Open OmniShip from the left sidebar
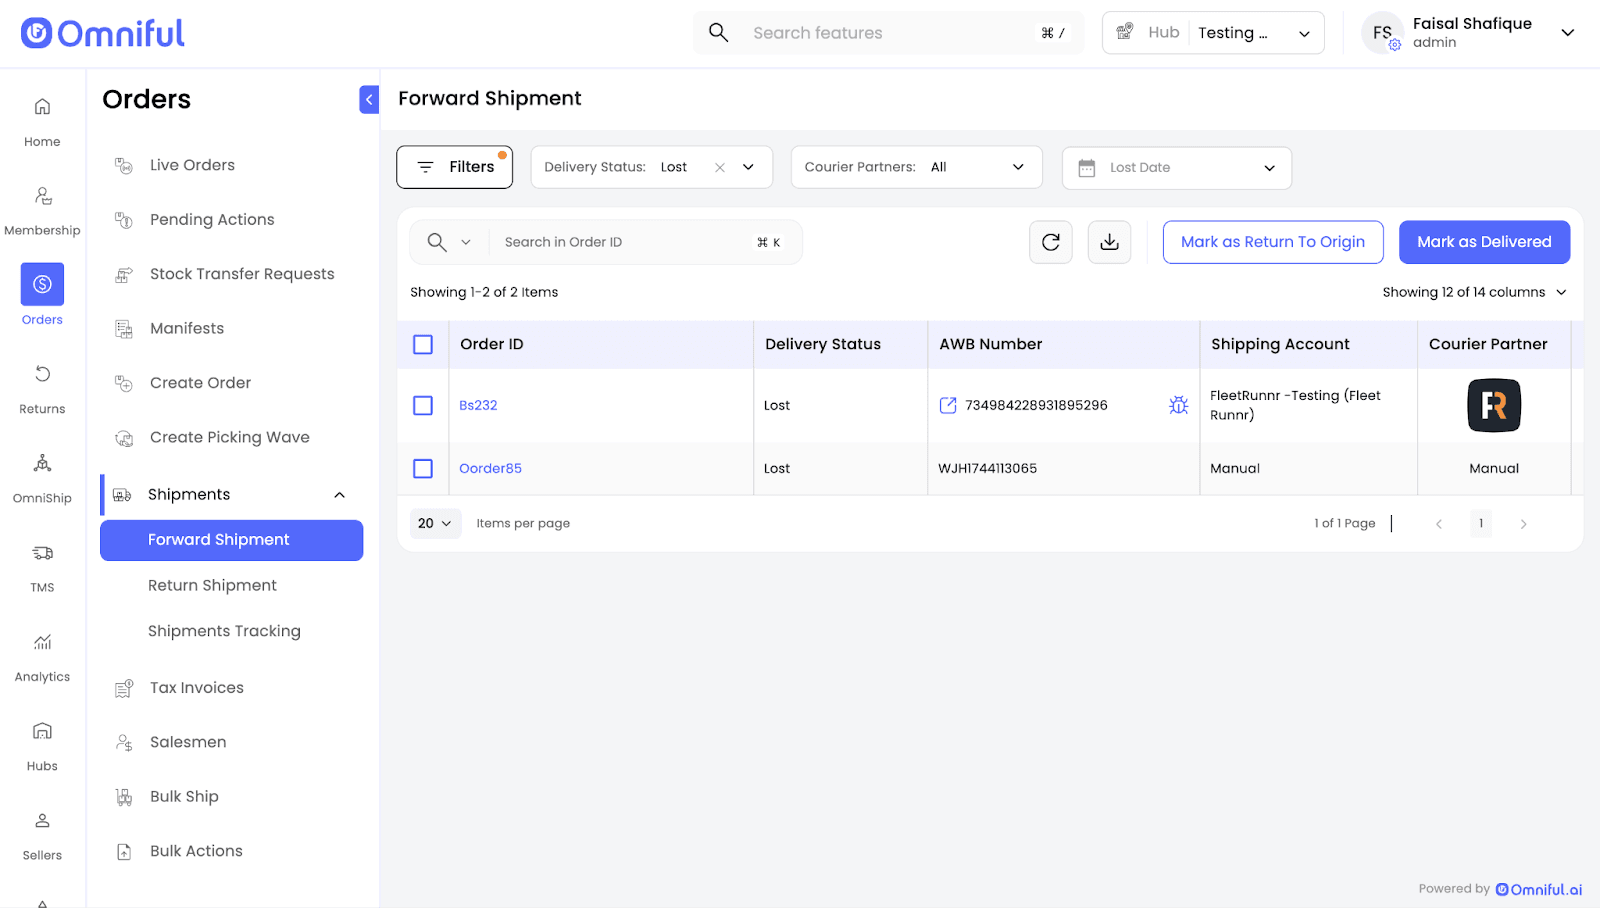 point(42,477)
